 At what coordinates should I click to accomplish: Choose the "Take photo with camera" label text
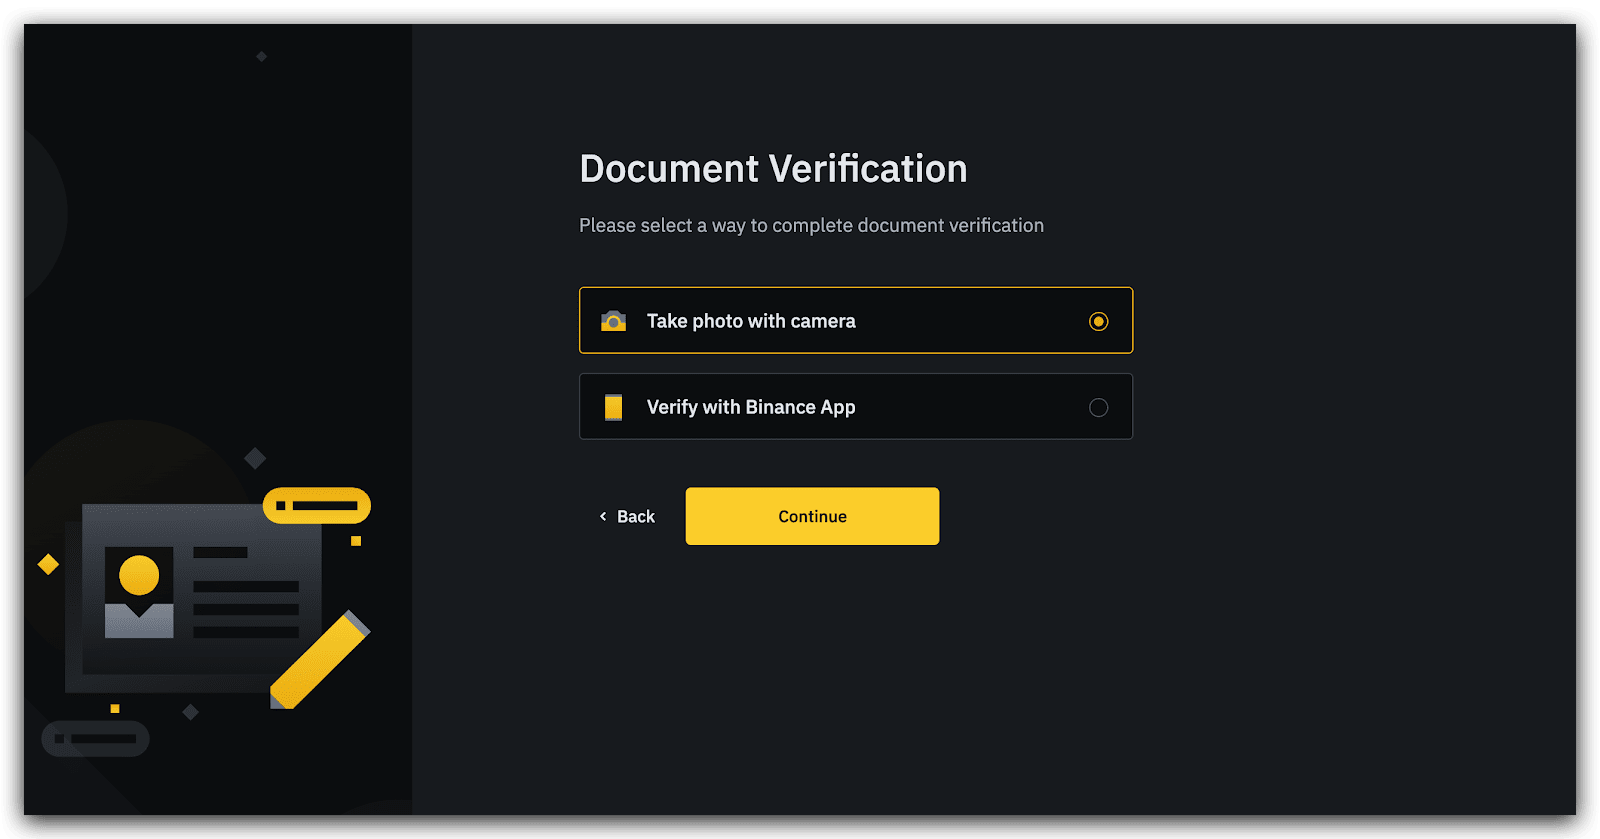pos(751,321)
